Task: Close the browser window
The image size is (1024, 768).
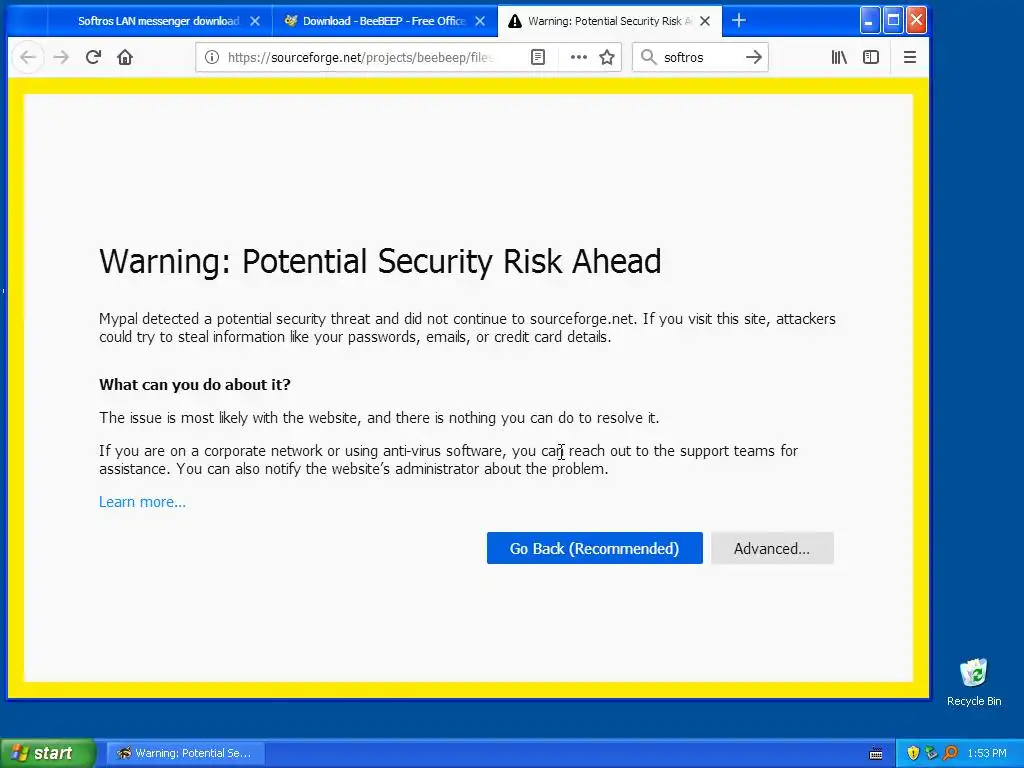Action: coord(916,20)
